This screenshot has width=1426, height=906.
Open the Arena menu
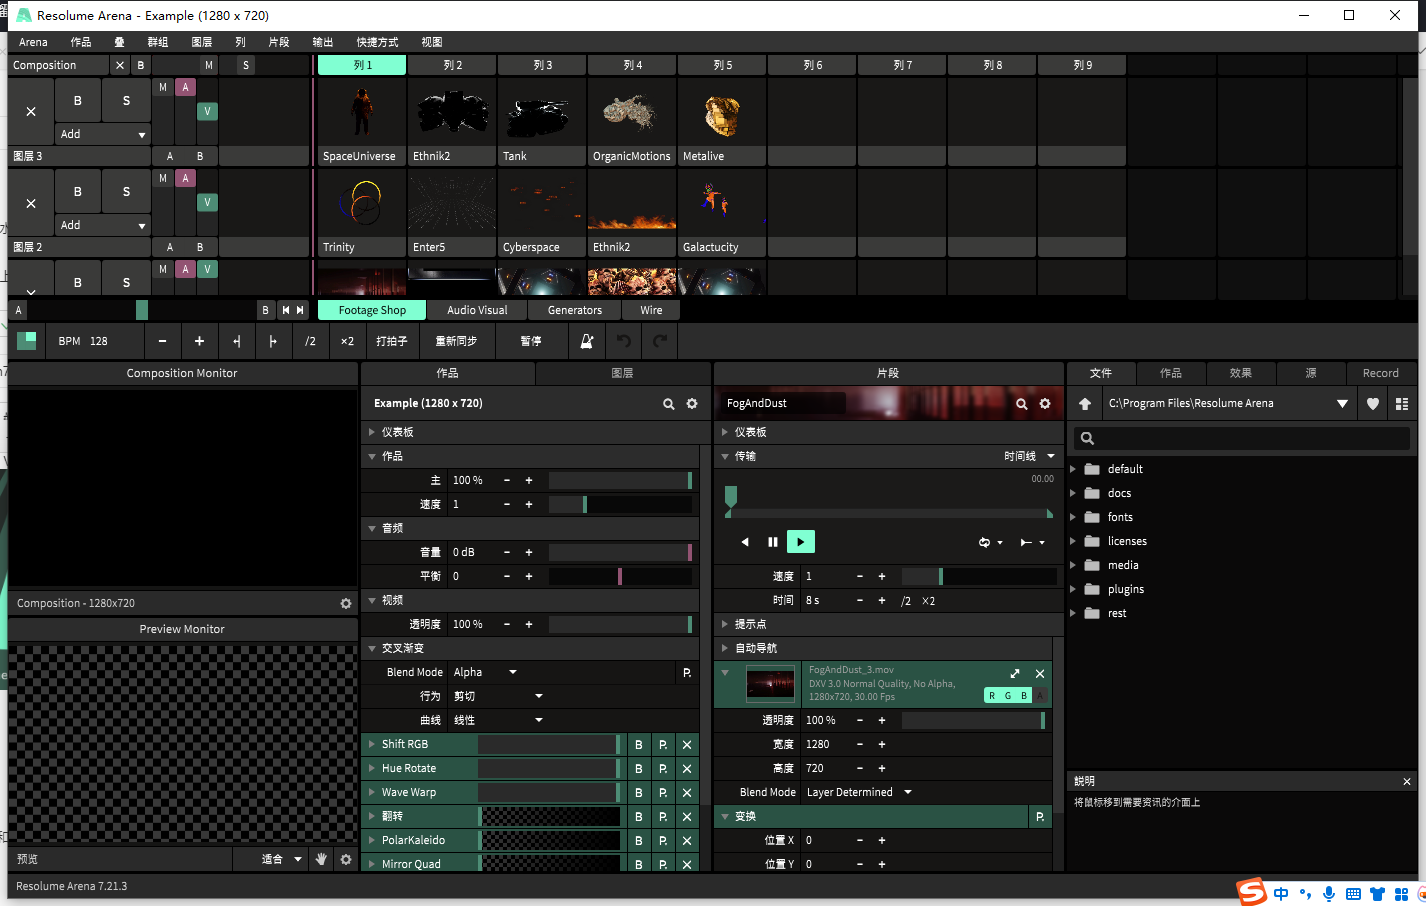[x=33, y=42]
